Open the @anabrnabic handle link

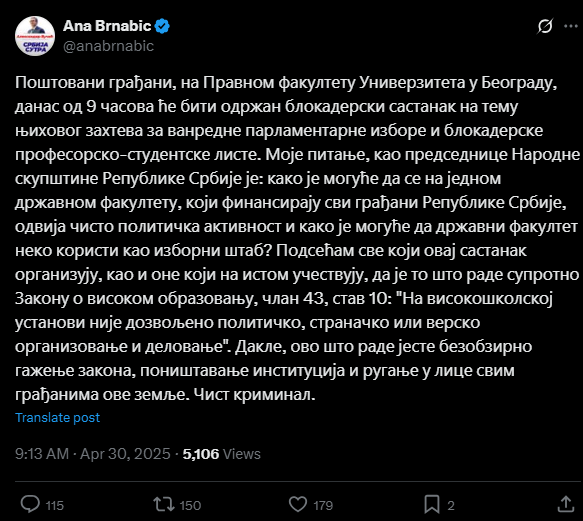point(108,46)
